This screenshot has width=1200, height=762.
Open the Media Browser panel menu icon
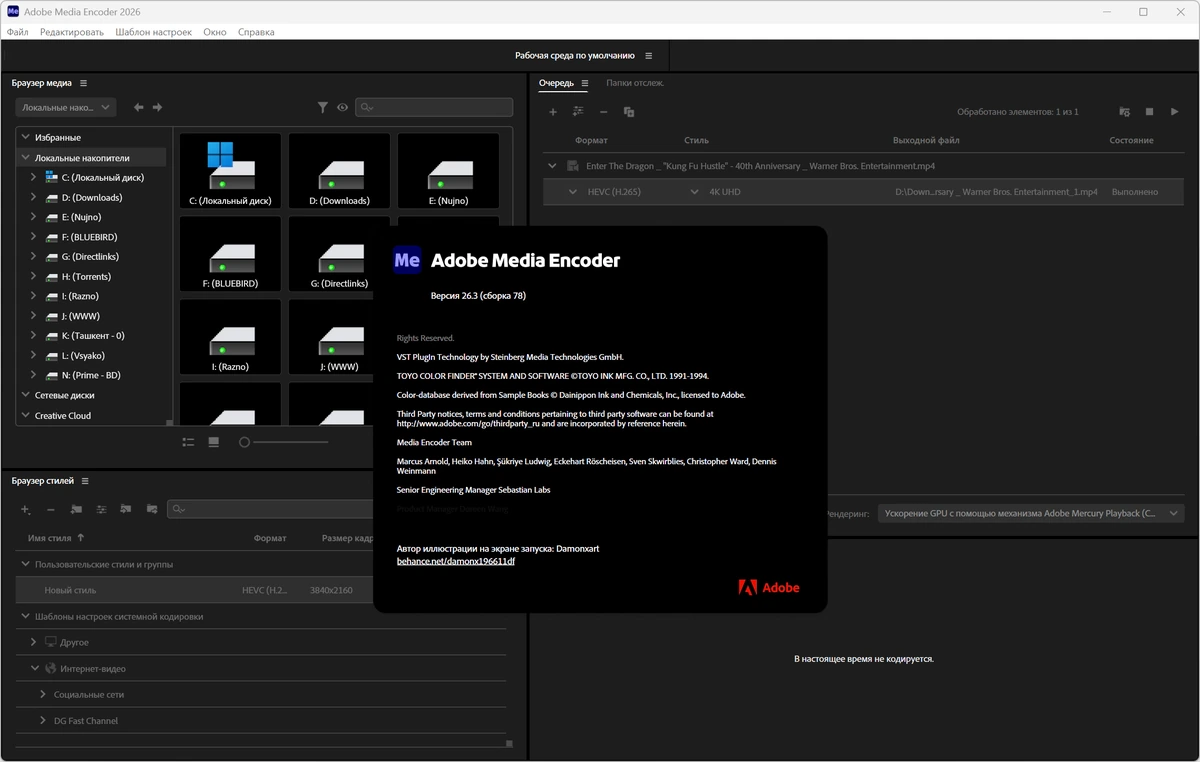coord(84,83)
